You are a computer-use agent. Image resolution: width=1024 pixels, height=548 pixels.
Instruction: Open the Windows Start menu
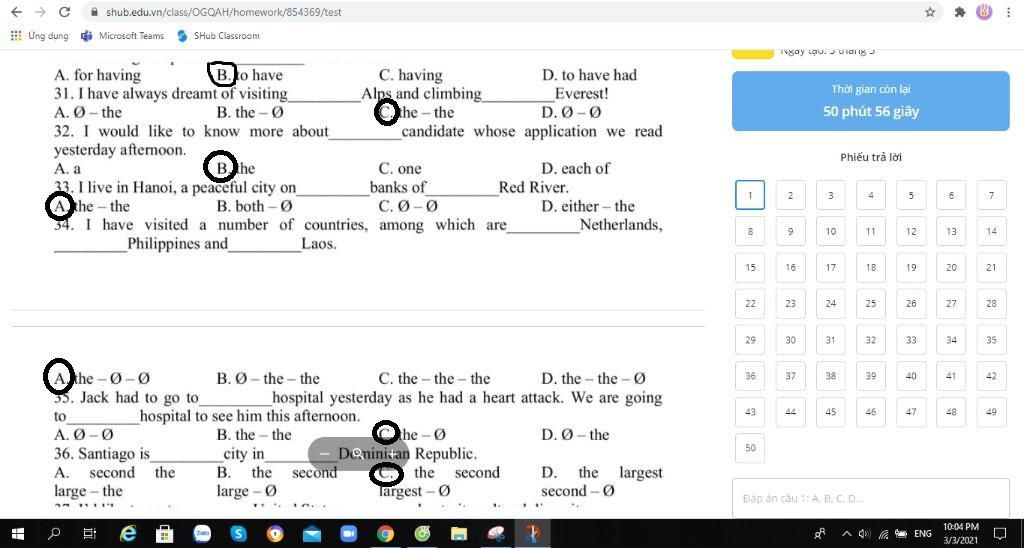pyautogui.click(x=18, y=534)
